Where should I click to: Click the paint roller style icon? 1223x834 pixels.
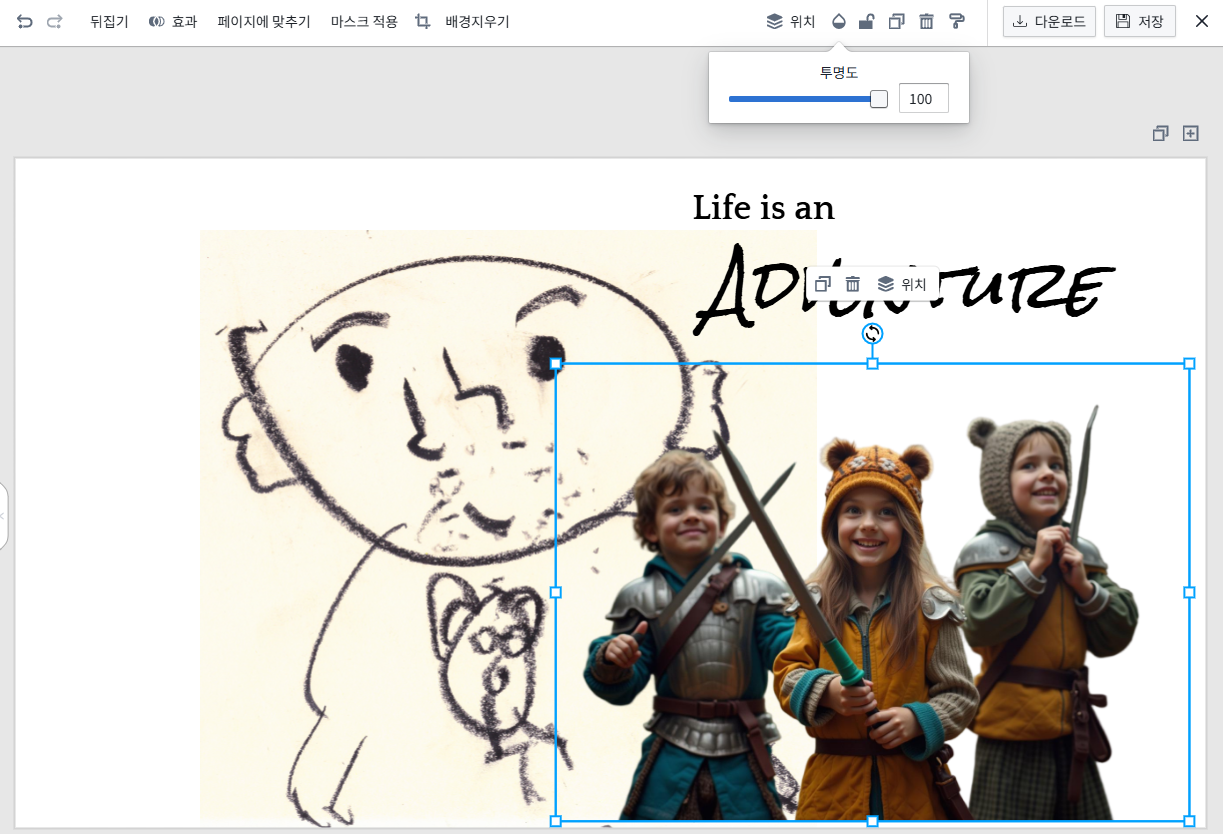957,20
